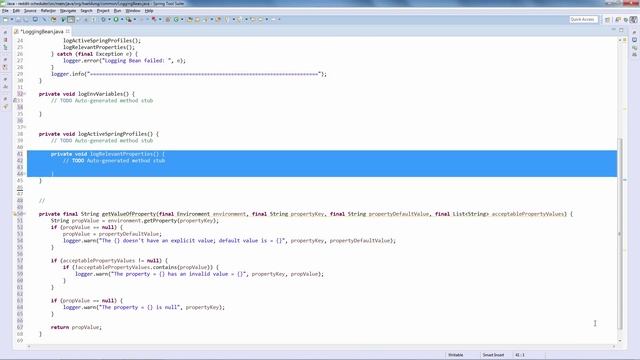Collapse the logEnvVariables method fold
Image resolution: width=640 pixels, height=360 pixels.
[24, 94]
